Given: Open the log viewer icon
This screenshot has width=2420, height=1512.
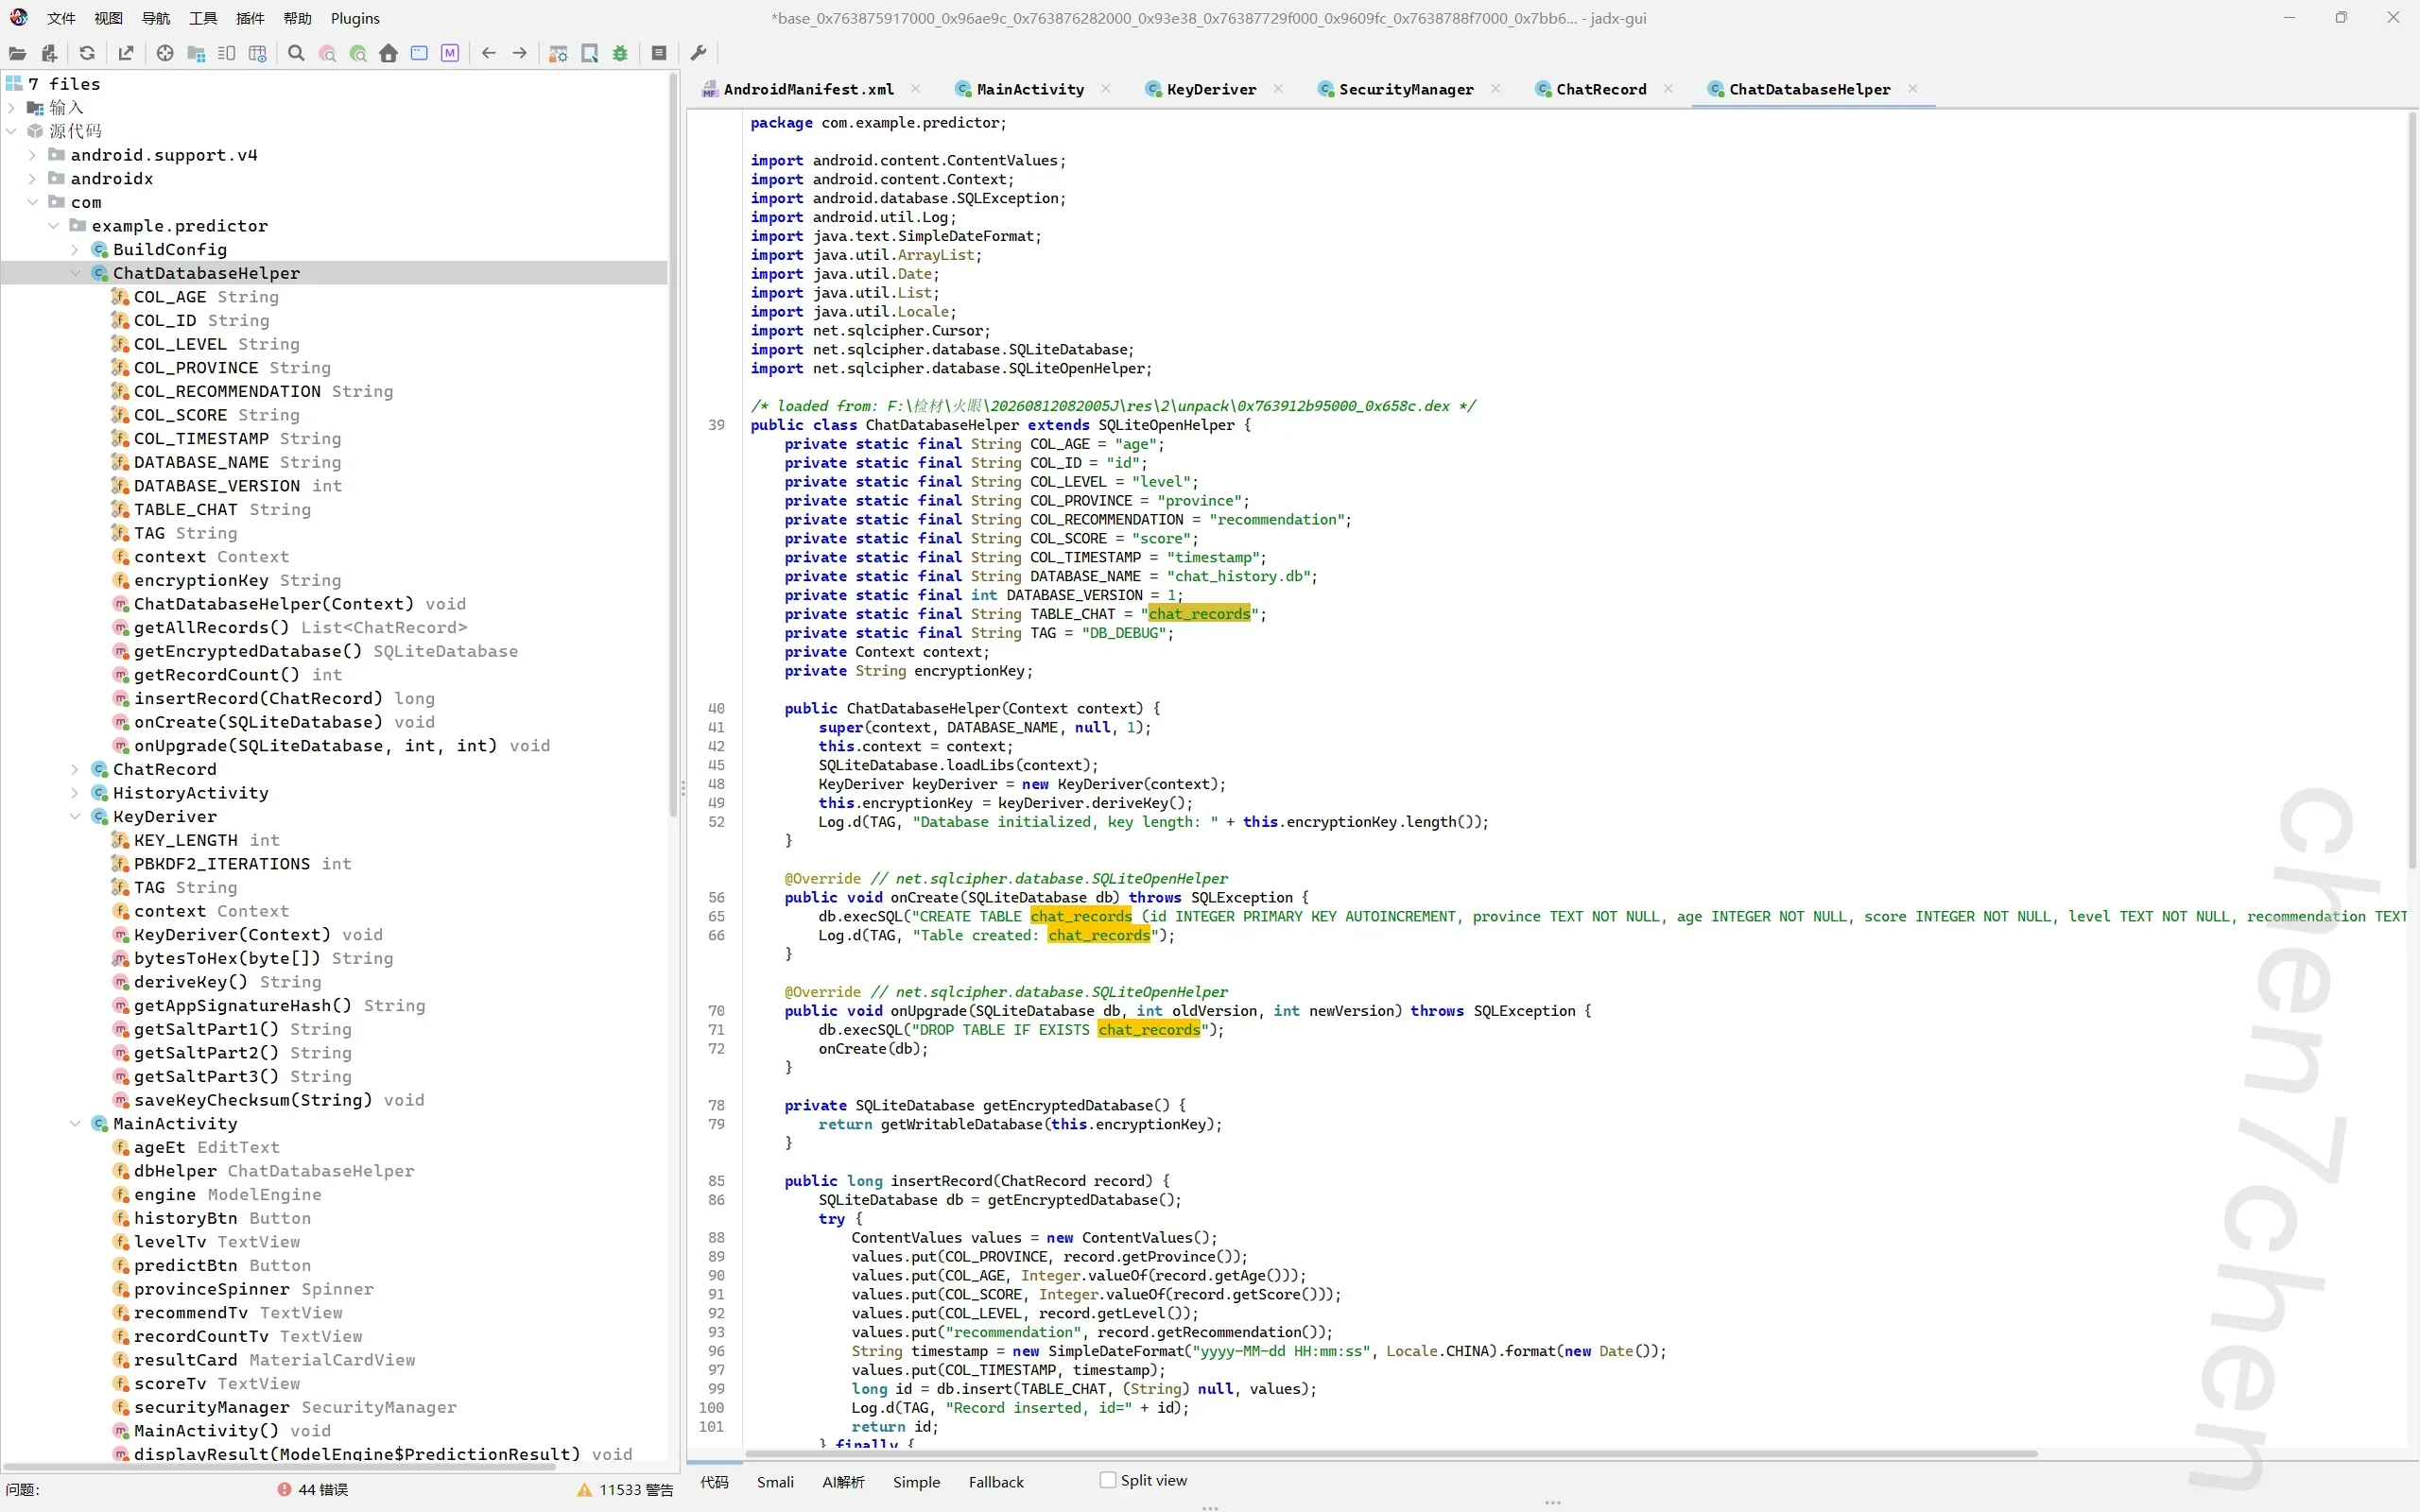Looking at the screenshot, I should 659,53.
